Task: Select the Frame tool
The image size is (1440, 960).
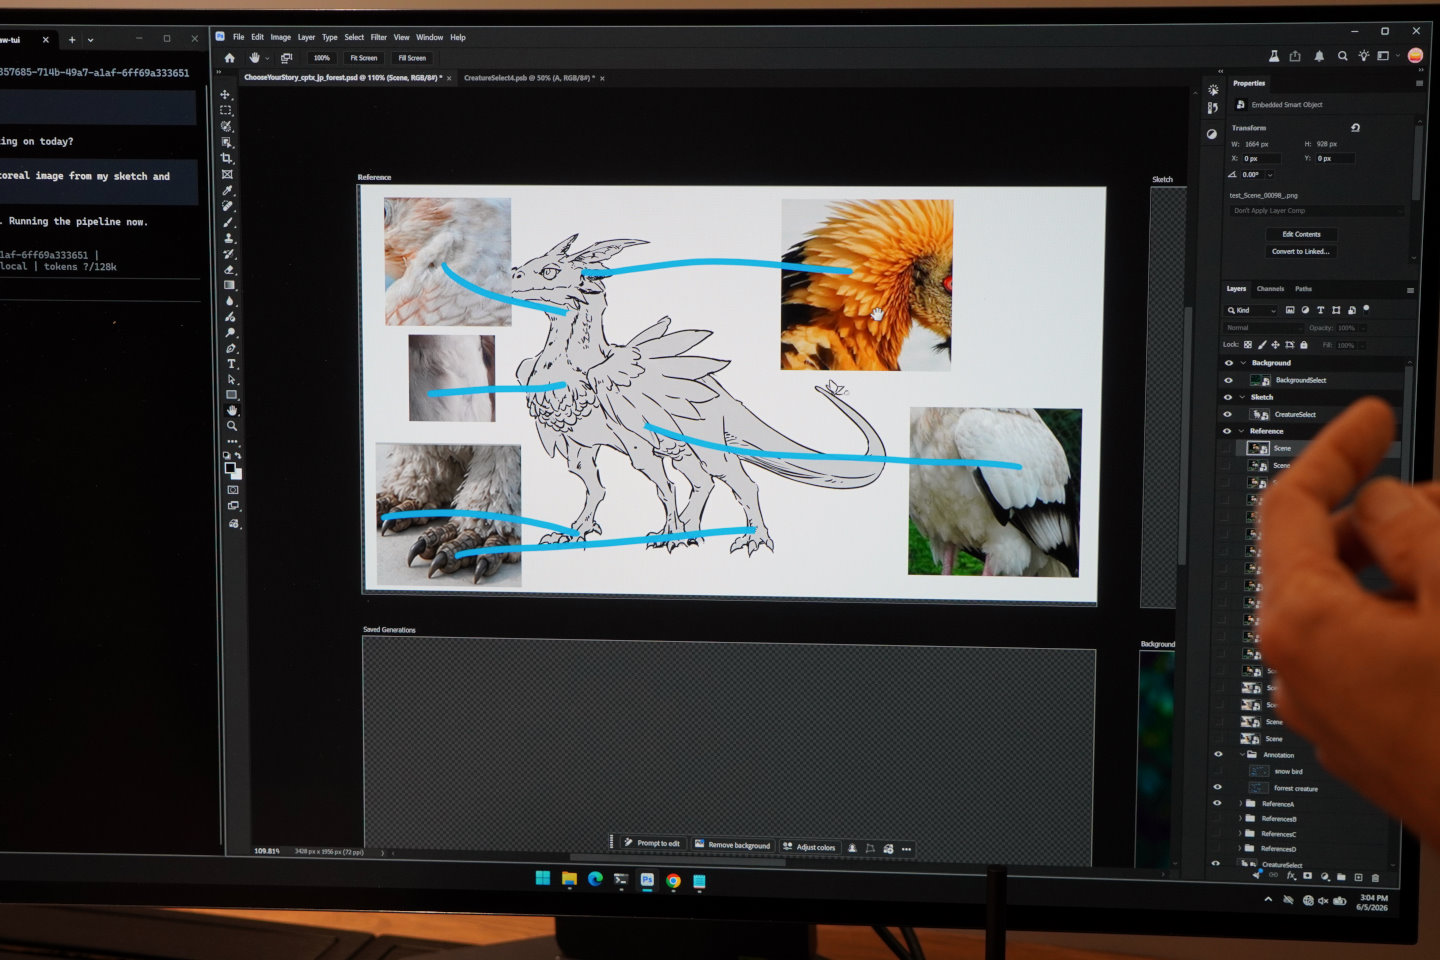Action: pos(227,174)
